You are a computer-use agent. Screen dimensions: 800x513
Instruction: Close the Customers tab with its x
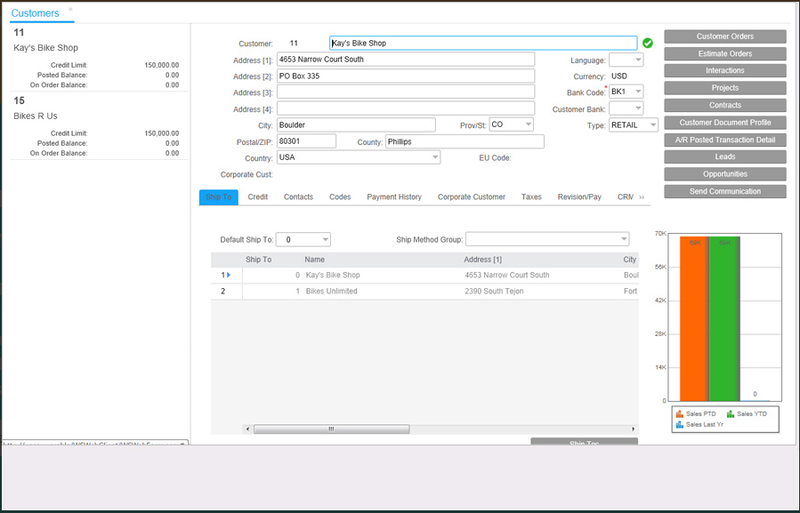coord(70,9)
